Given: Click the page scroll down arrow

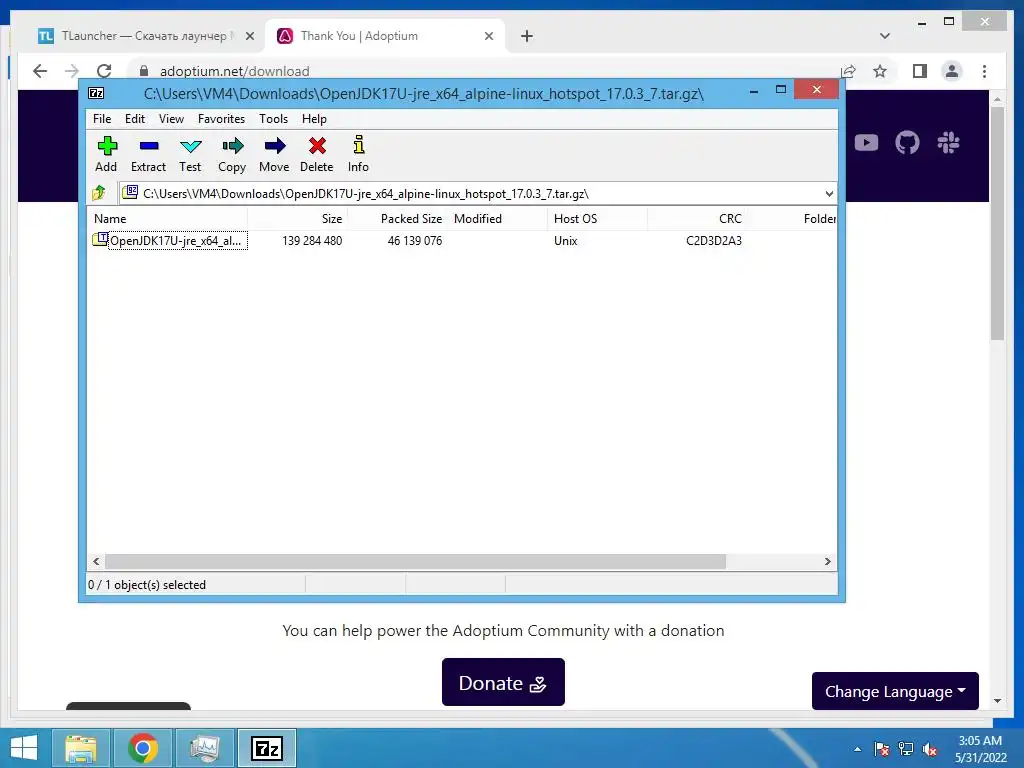Looking at the screenshot, I should 997,701.
